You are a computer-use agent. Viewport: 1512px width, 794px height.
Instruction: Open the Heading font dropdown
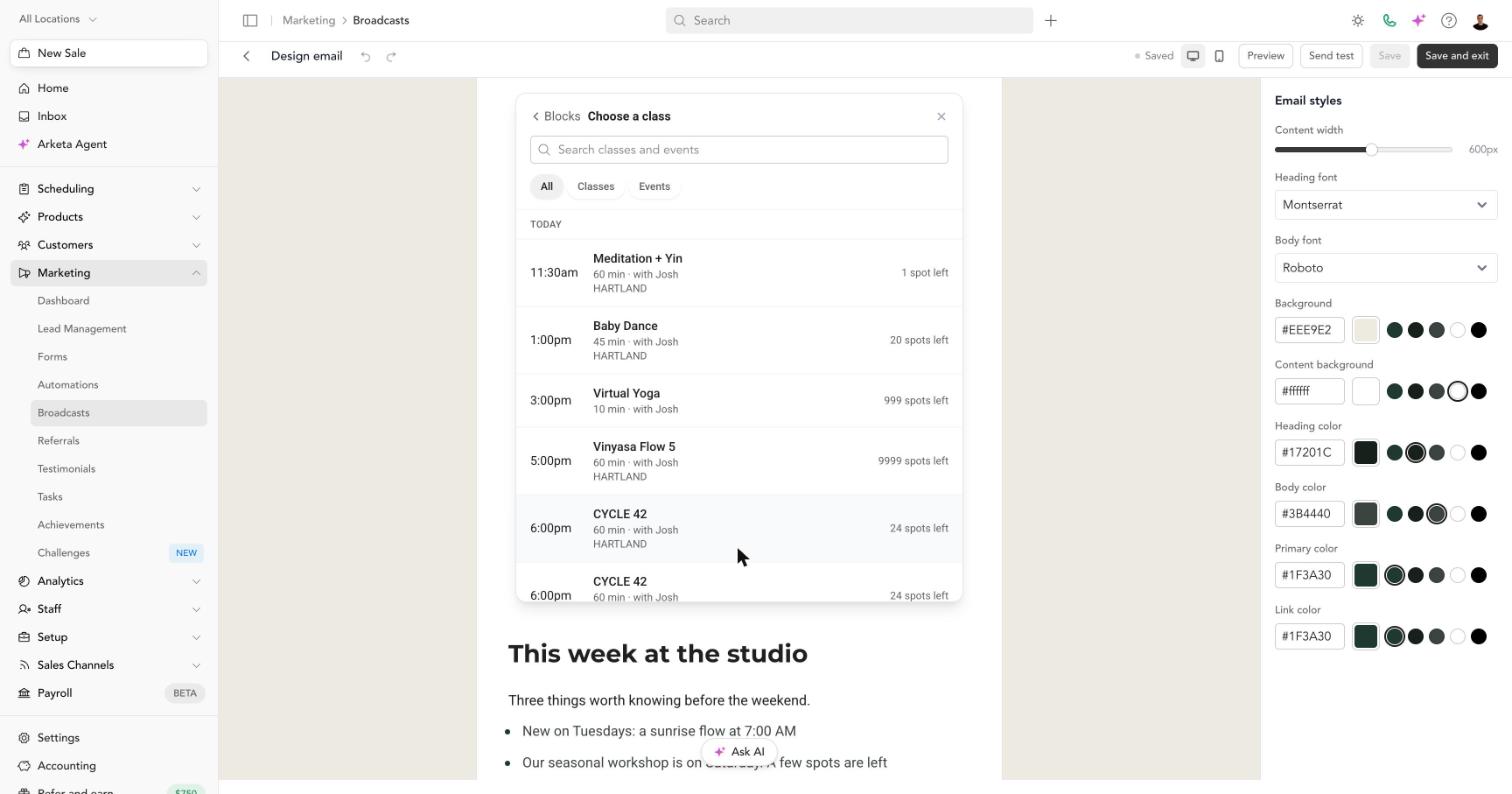pos(1386,205)
